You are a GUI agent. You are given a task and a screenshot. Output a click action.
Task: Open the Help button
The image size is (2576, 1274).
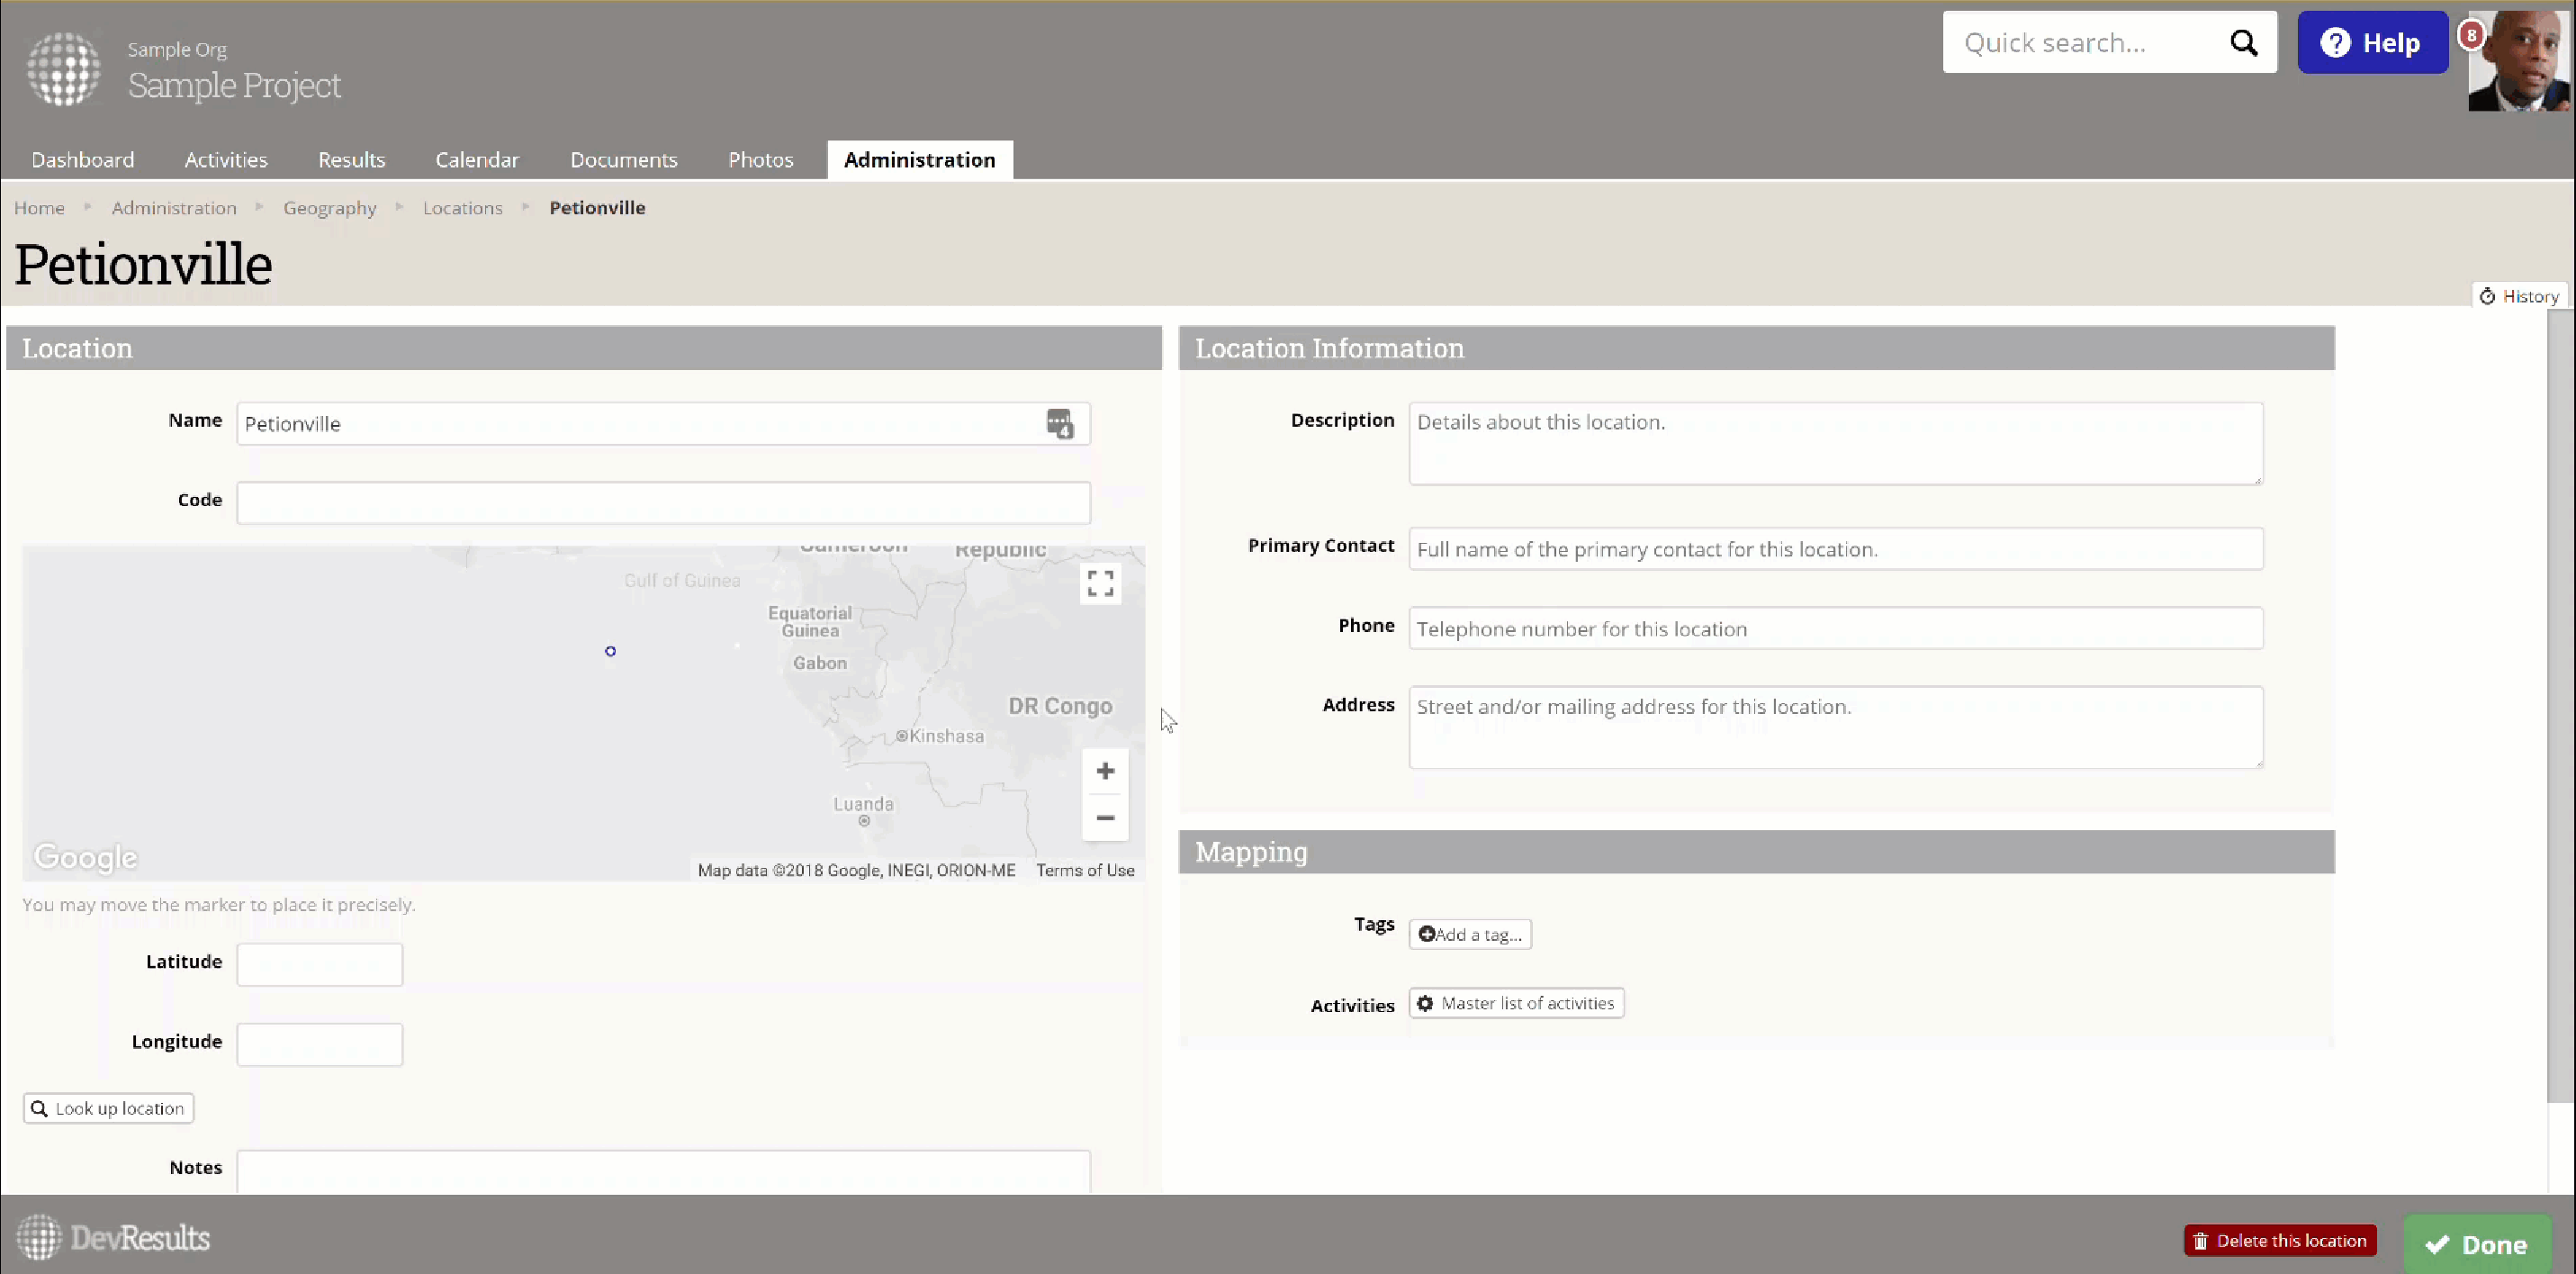[x=2371, y=43]
